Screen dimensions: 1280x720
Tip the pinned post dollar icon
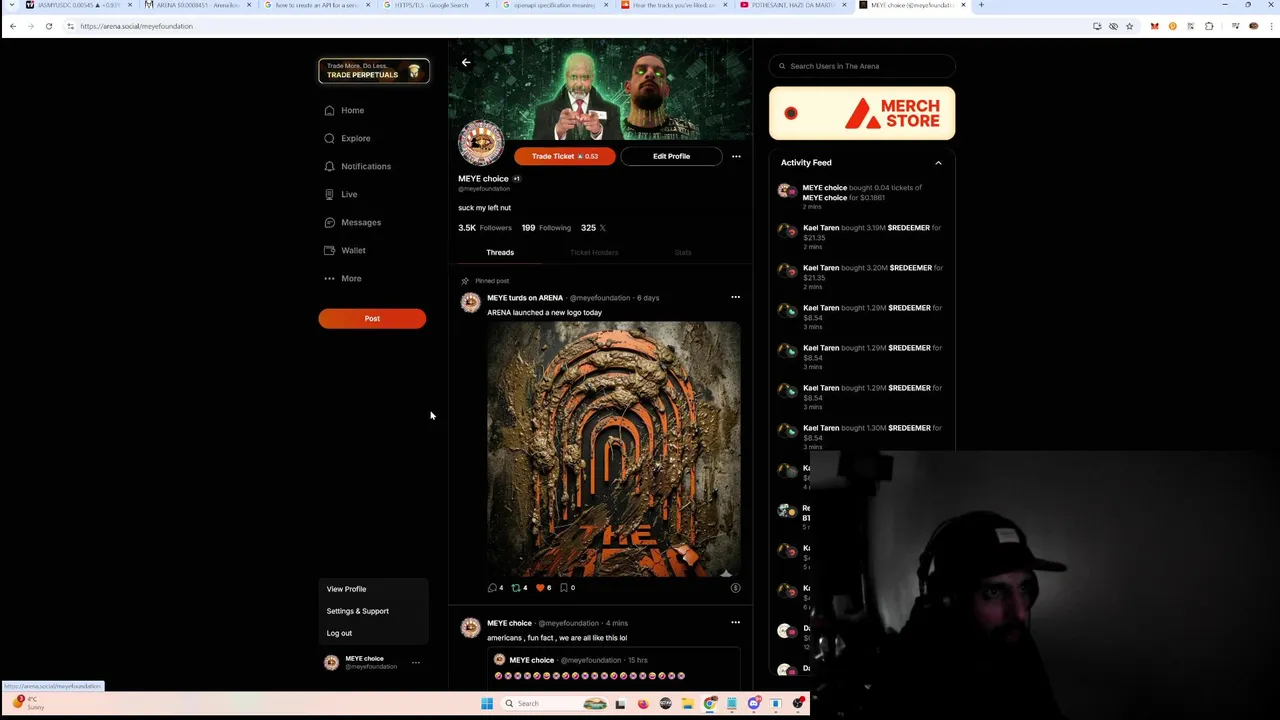point(735,588)
